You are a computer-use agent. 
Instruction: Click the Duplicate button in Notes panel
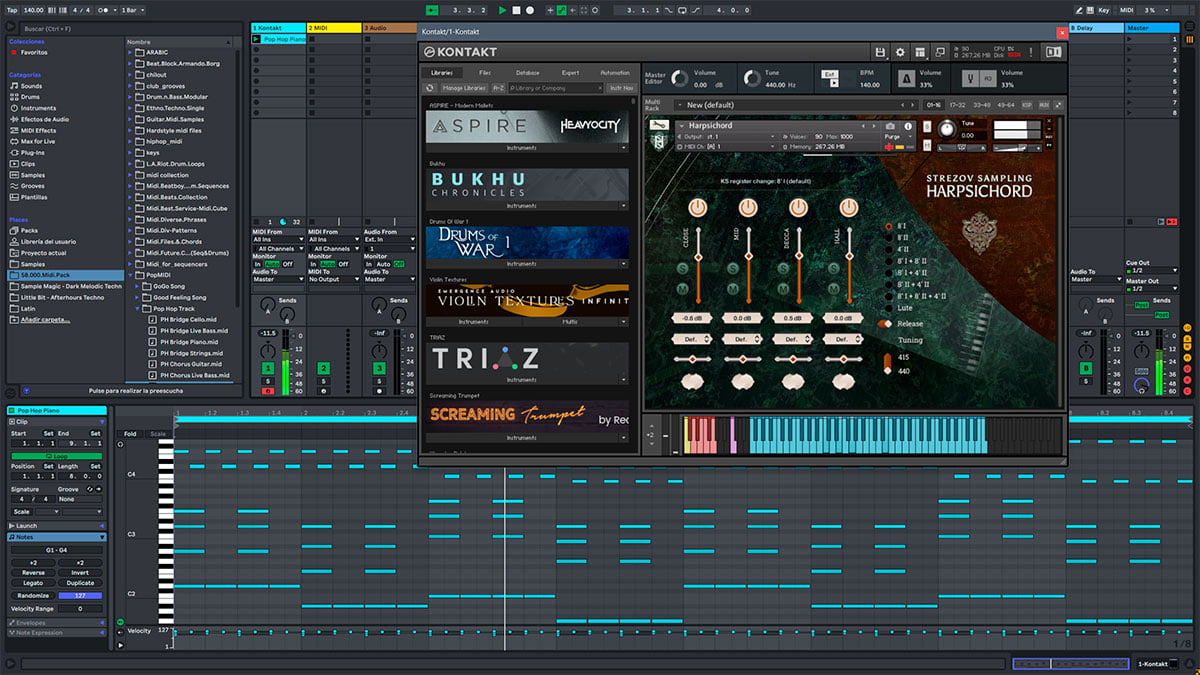click(x=80, y=583)
